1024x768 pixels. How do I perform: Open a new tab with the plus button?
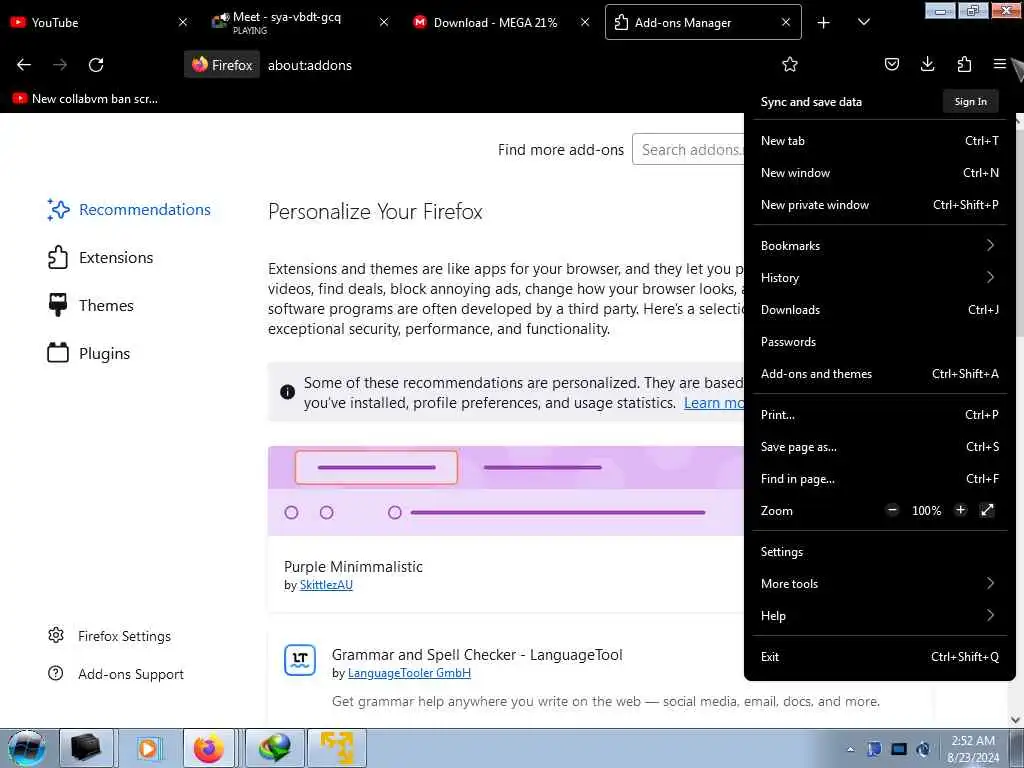point(824,22)
